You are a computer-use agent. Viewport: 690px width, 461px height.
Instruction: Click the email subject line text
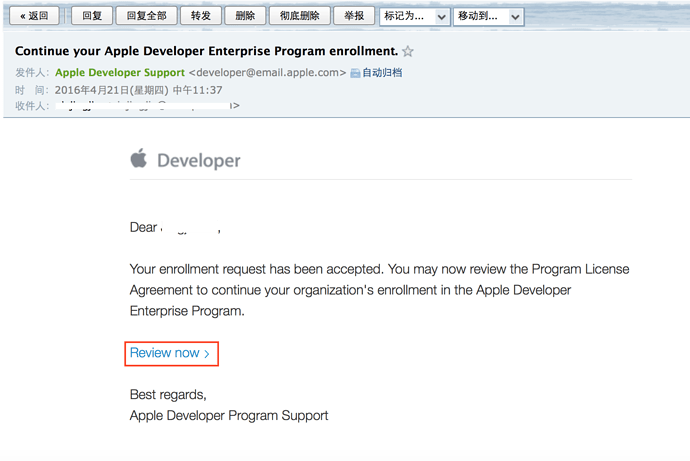[206, 51]
